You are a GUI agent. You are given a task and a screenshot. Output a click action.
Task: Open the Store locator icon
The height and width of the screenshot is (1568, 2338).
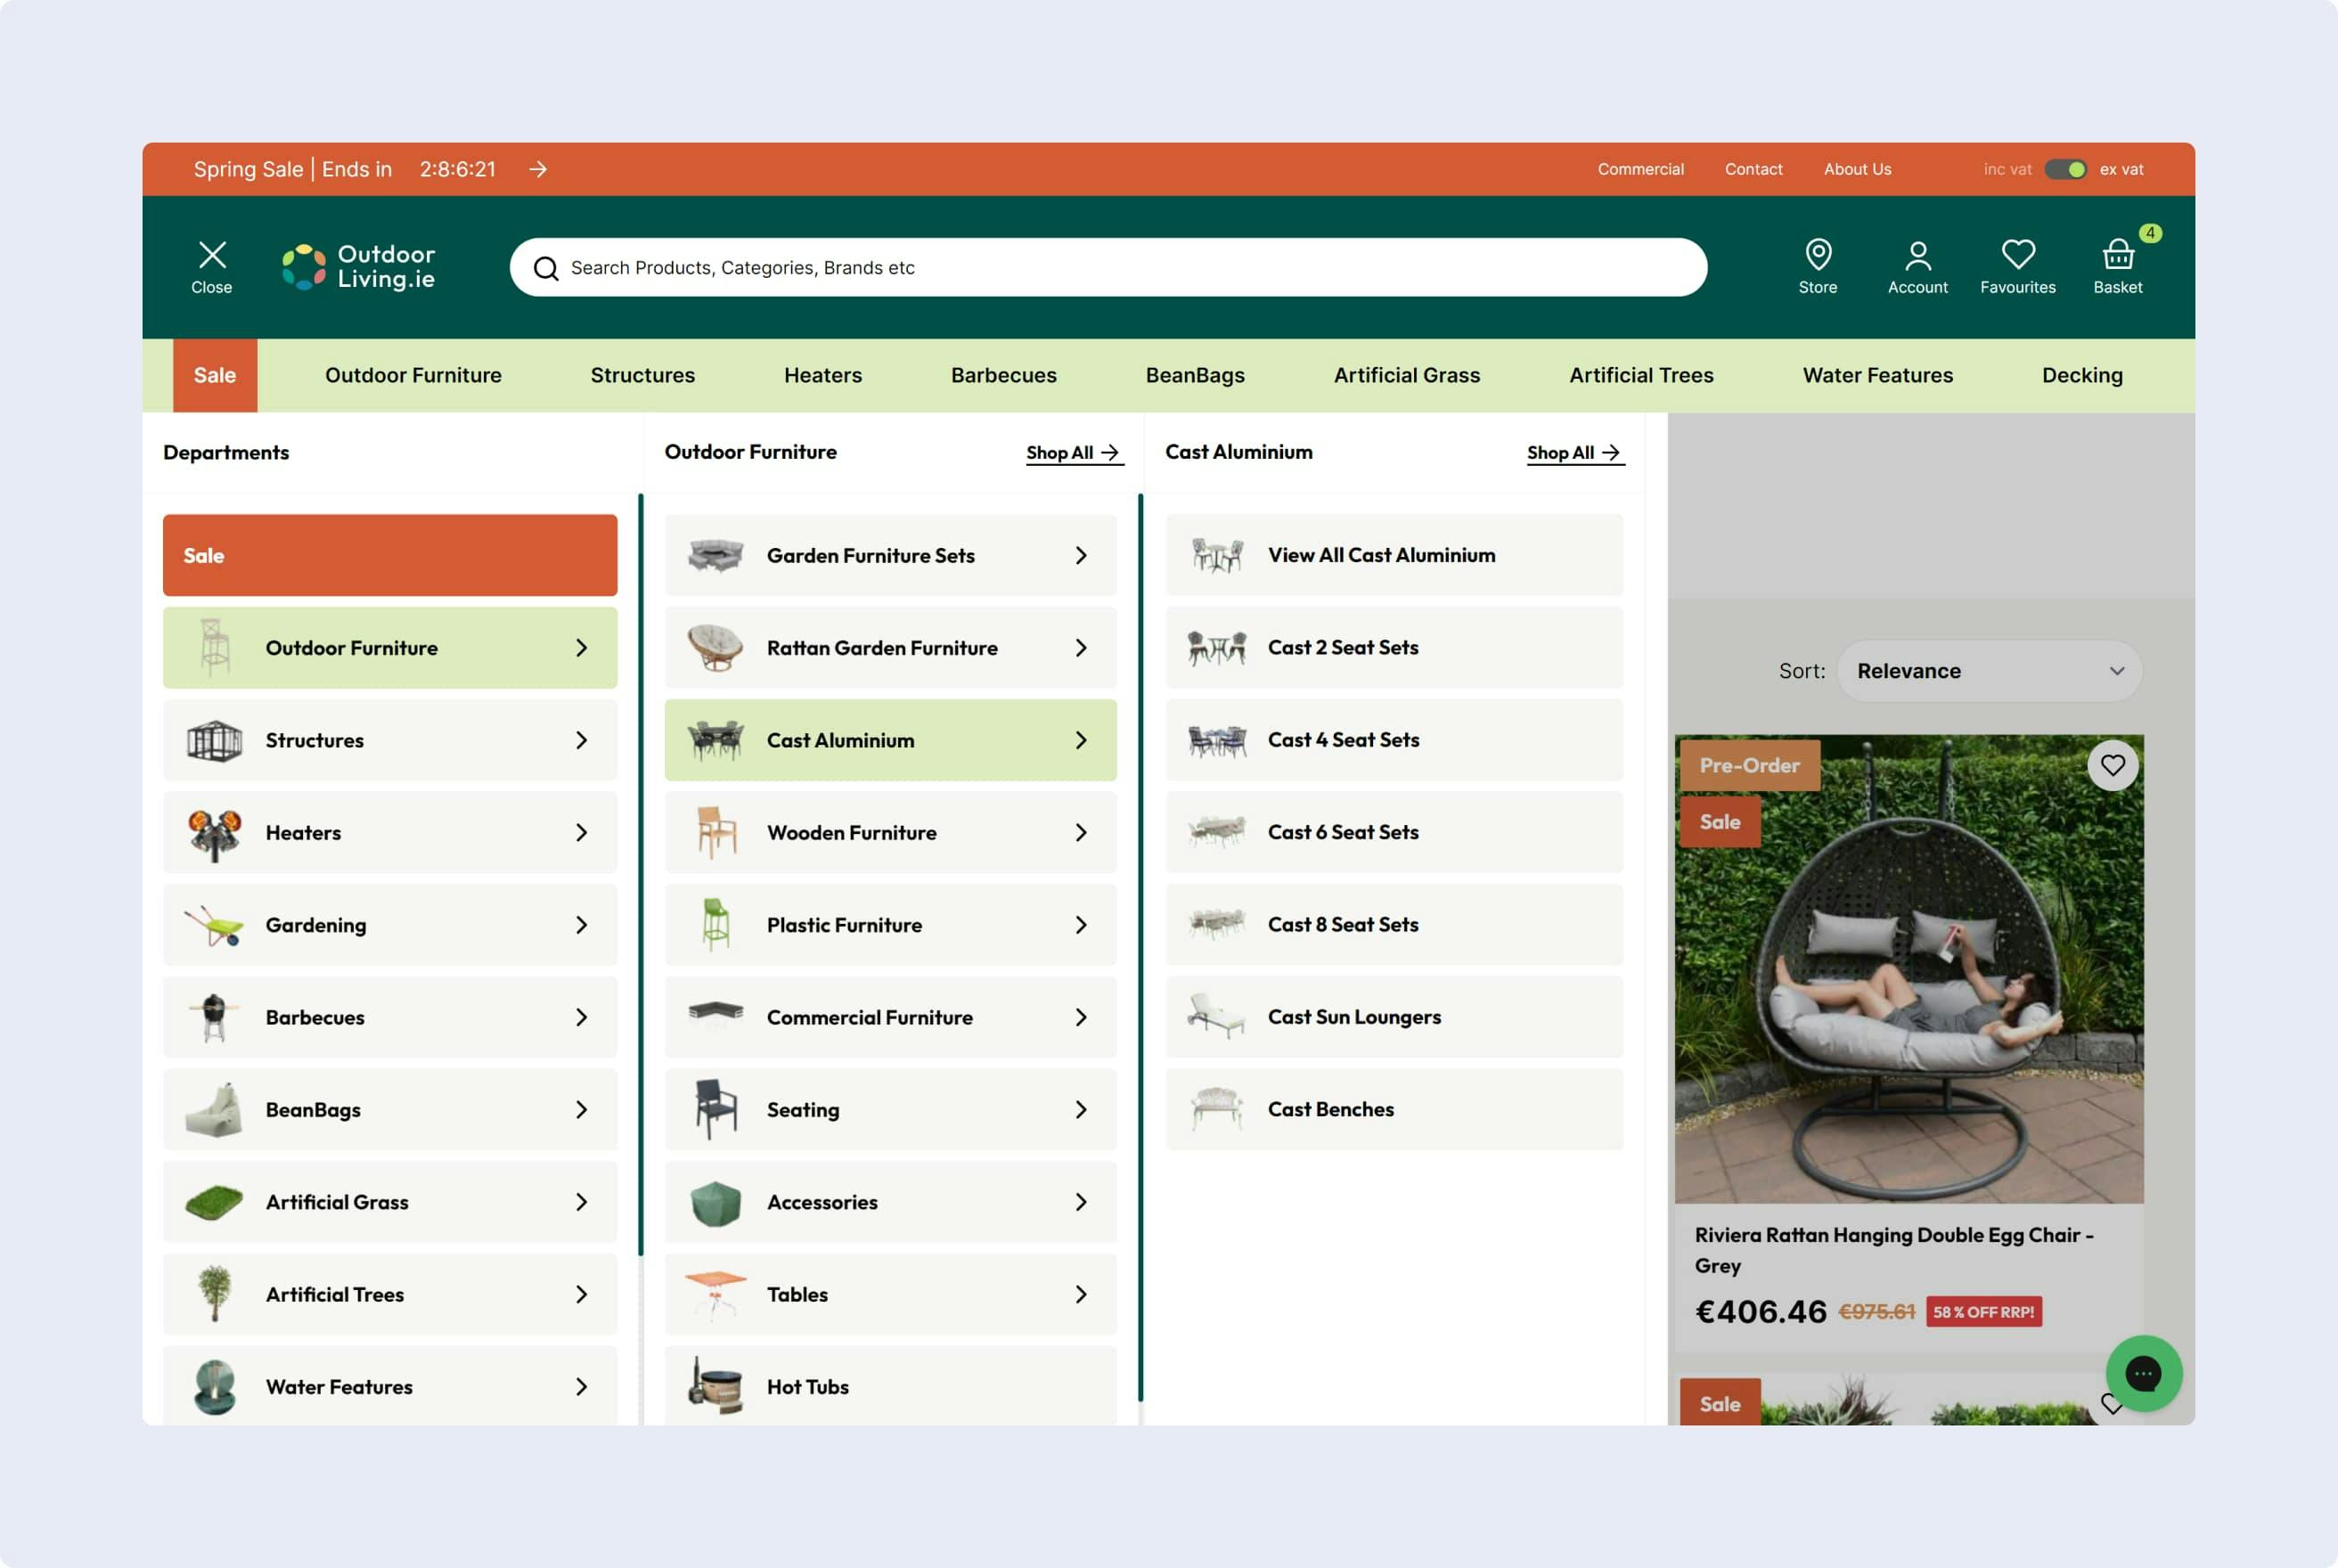[x=1817, y=266]
